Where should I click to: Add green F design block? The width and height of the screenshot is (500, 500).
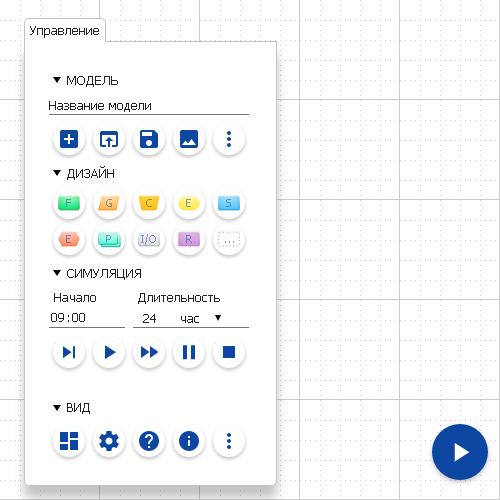pos(69,203)
